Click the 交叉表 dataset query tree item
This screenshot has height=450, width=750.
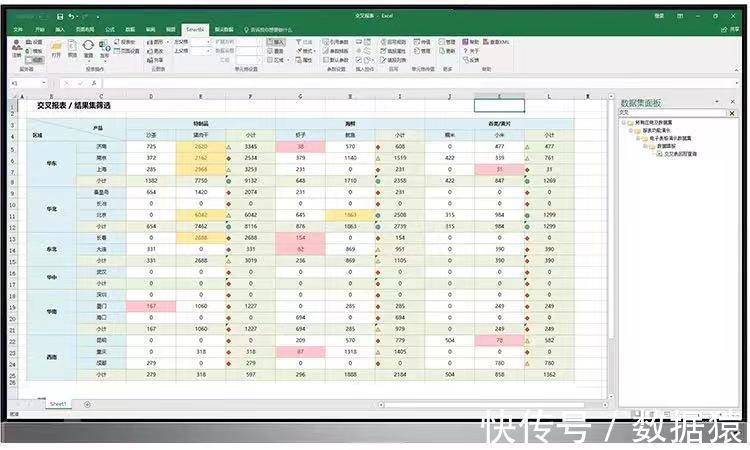pyautogui.click(x=681, y=154)
